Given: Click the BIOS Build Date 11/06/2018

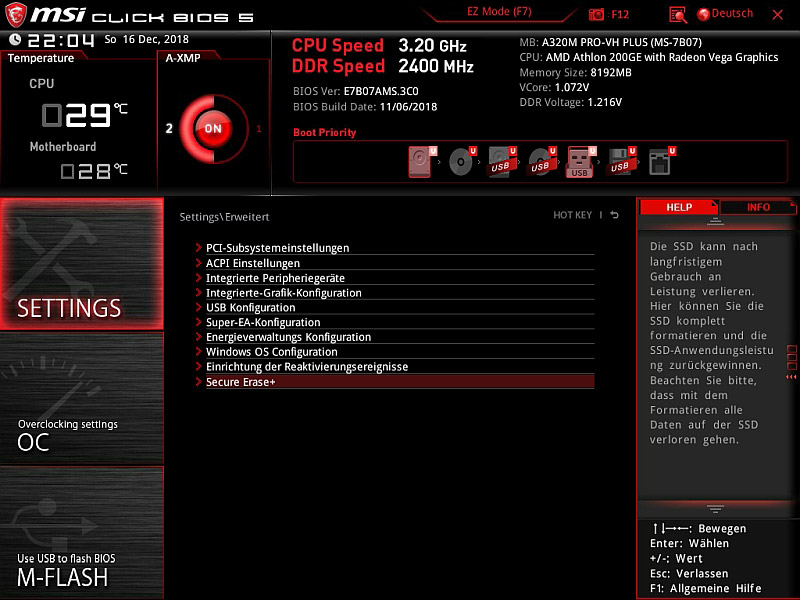Looking at the screenshot, I should [x=409, y=107].
